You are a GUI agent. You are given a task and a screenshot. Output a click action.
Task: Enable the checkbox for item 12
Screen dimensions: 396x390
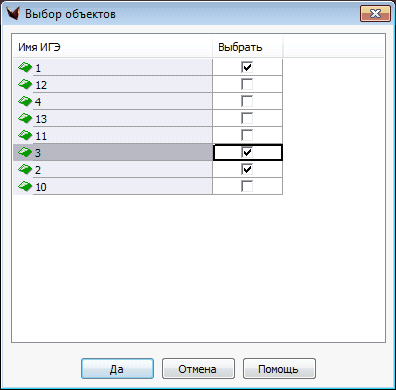[247, 84]
